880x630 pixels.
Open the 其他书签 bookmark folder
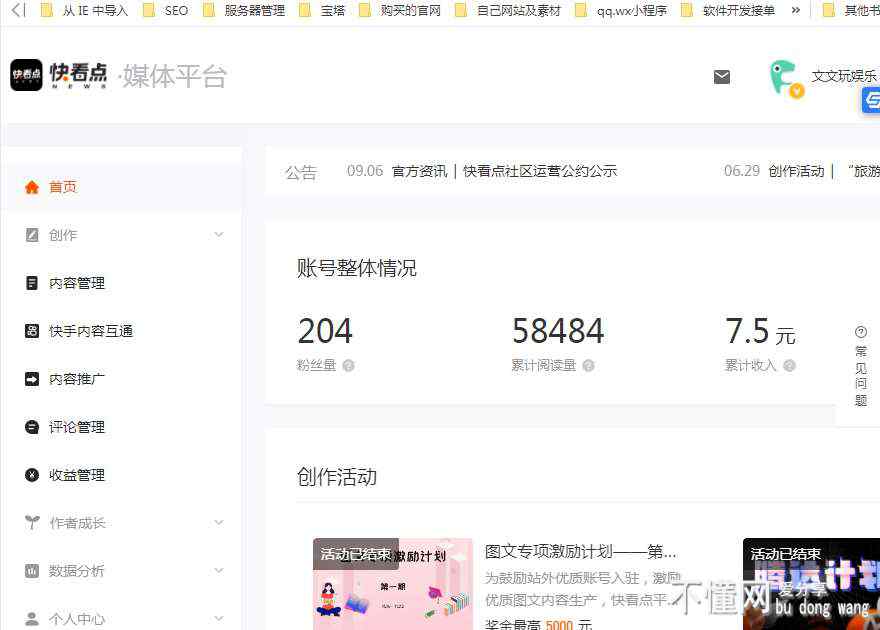coord(851,10)
